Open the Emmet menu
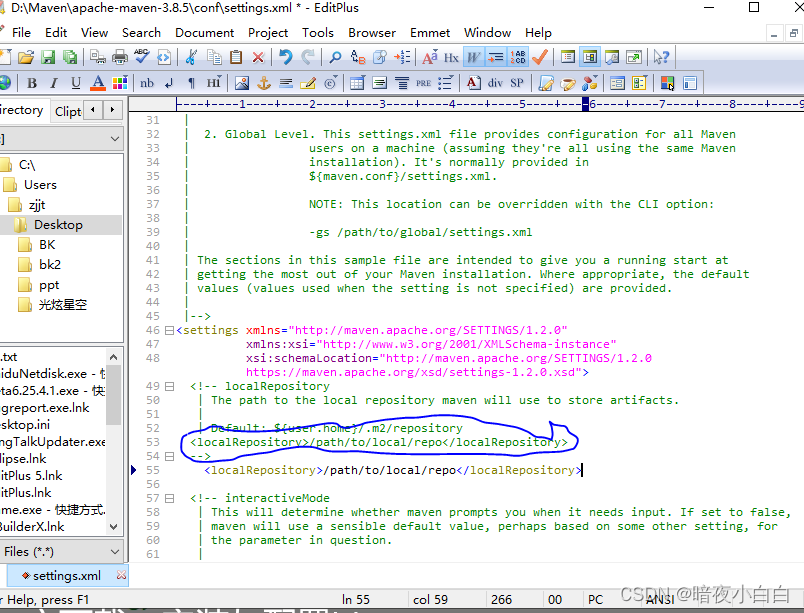The width and height of the screenshot is (804, 613). [x=430, y=33]
